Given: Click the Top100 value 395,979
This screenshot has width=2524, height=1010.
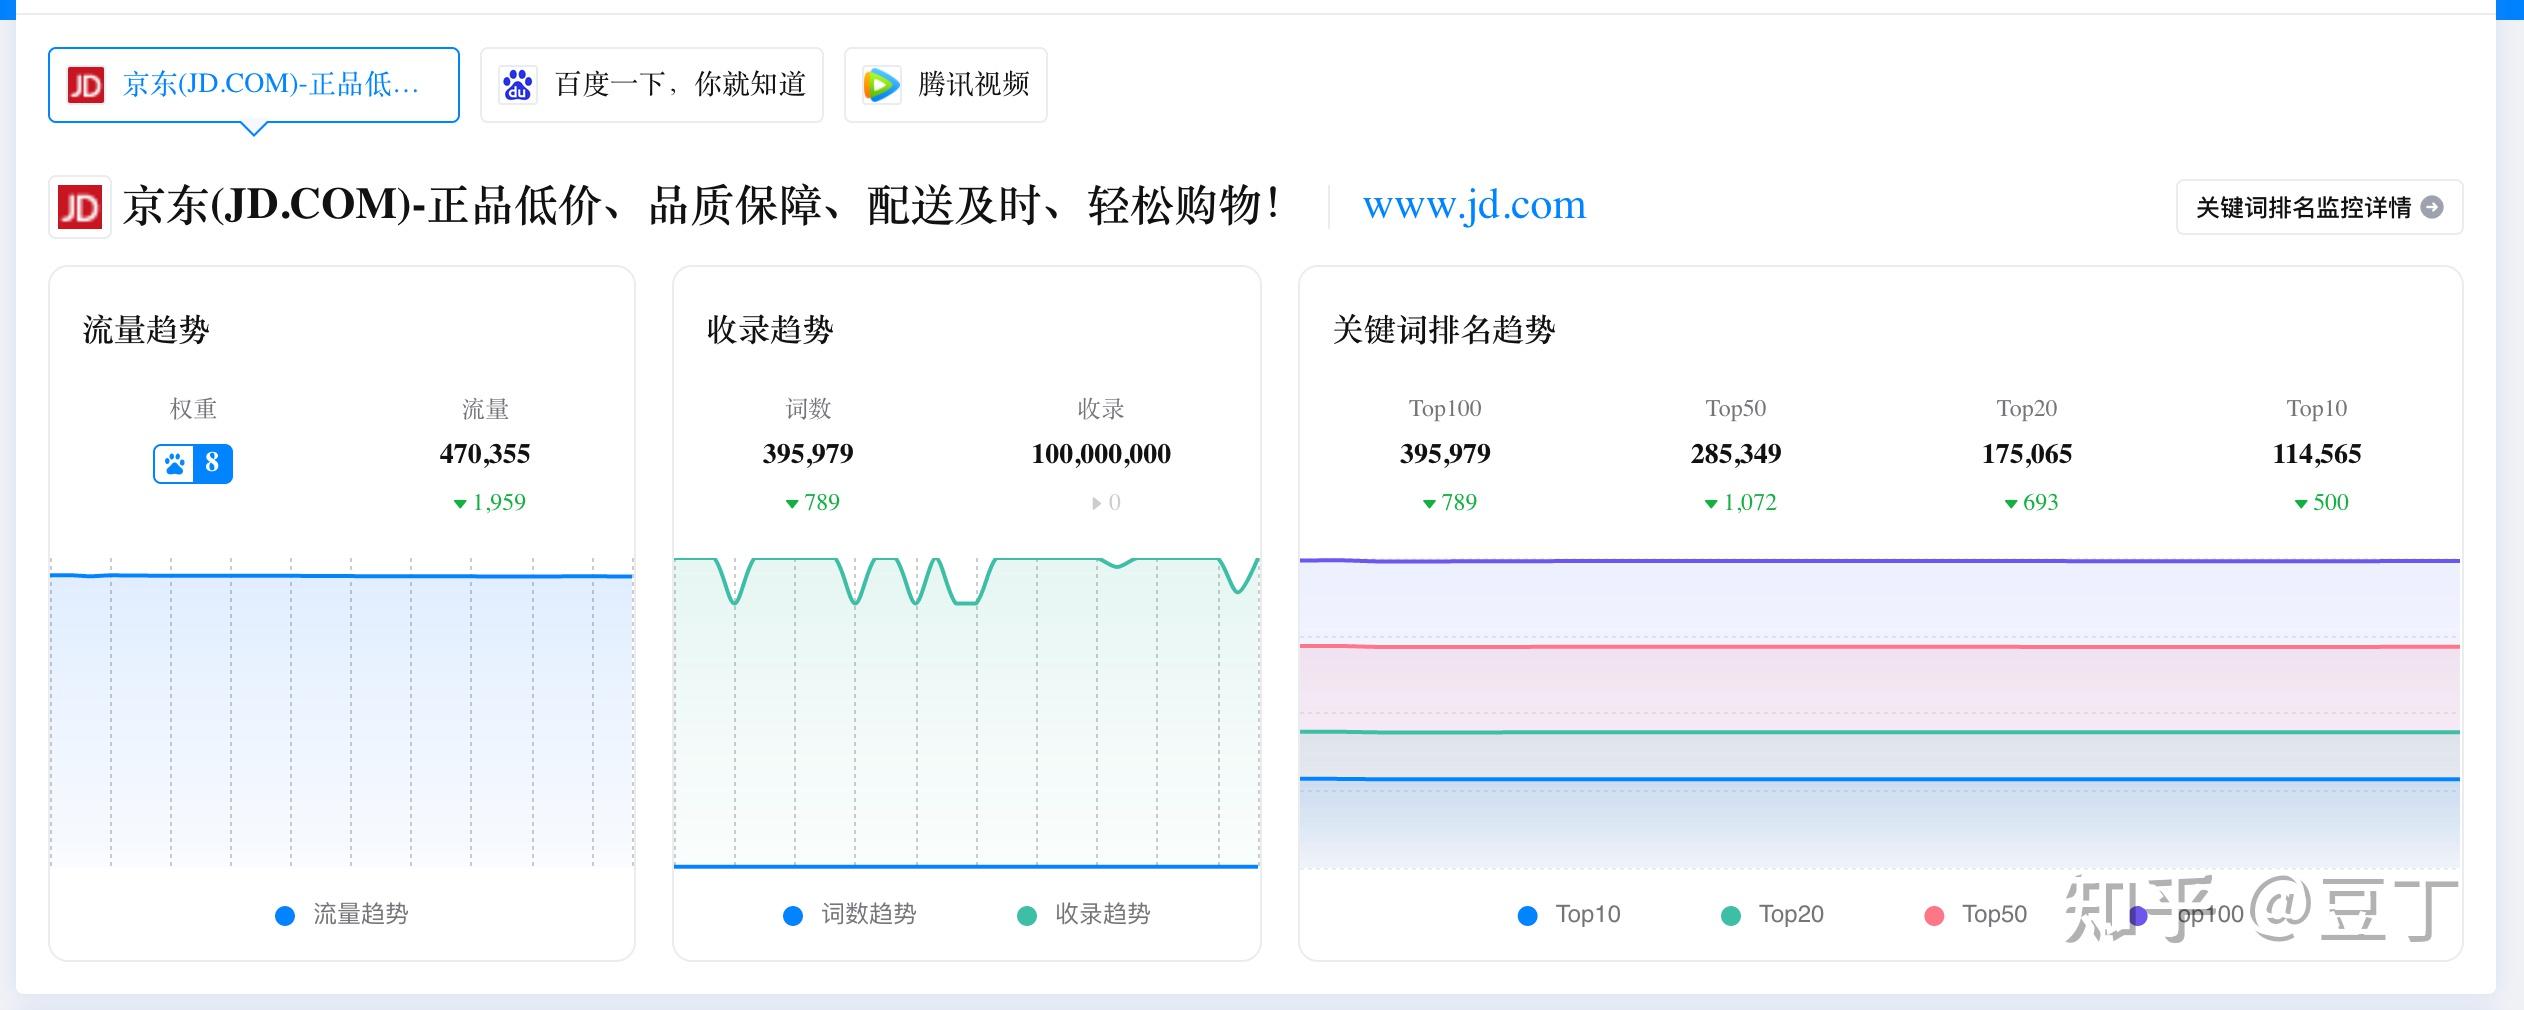Looking at the screenshot, I should [x=1445, y=454].
